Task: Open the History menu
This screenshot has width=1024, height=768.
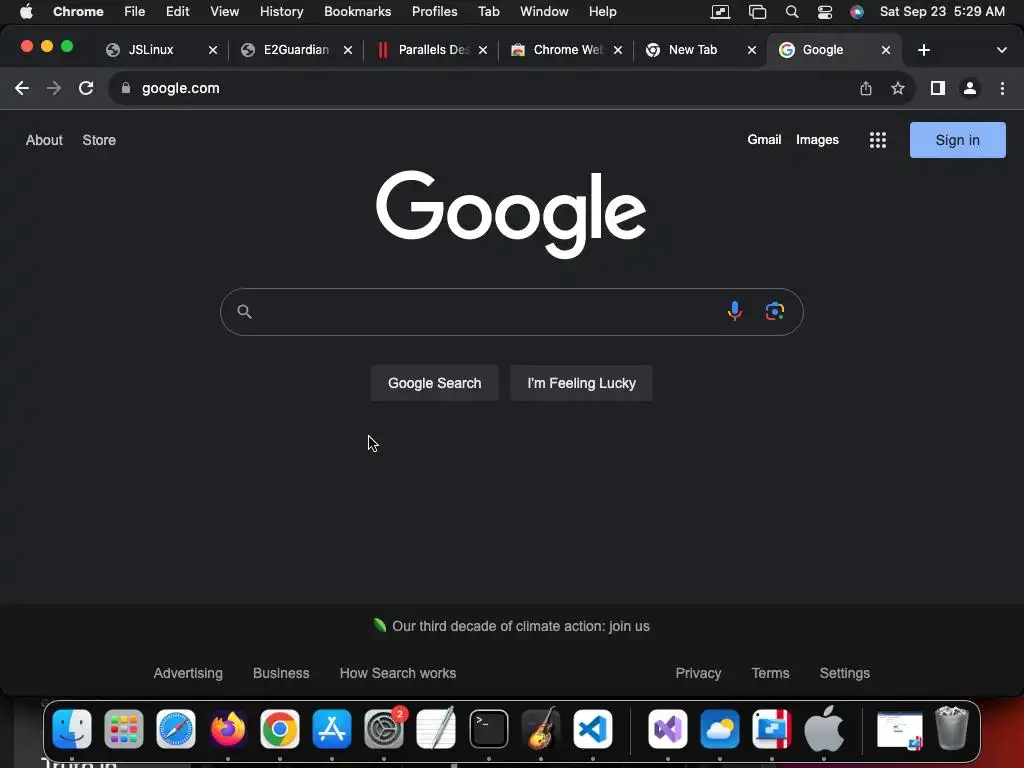Action: point(281,12)
